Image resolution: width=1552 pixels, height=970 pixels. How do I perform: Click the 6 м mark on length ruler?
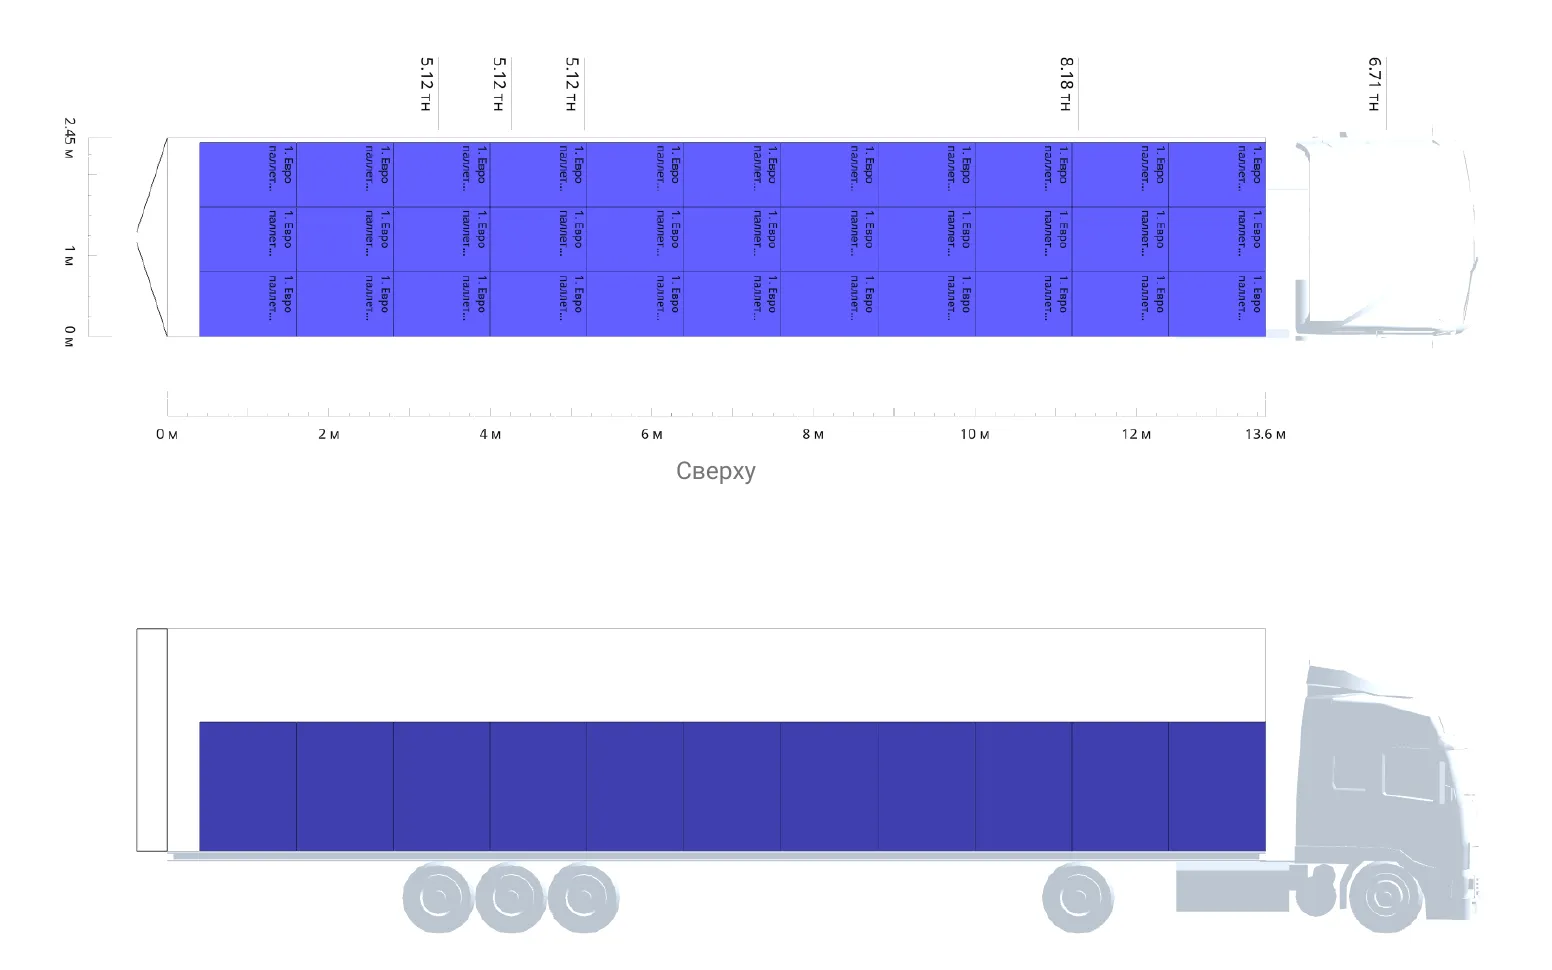[651, 434]
